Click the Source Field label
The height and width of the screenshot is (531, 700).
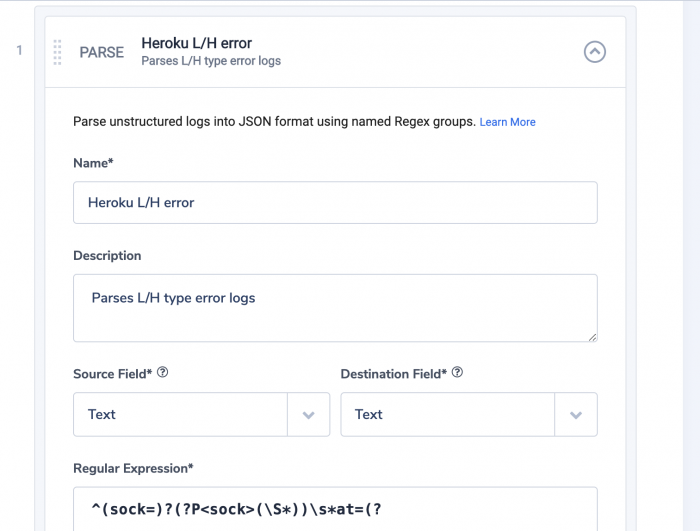click(x=112, y=374)
